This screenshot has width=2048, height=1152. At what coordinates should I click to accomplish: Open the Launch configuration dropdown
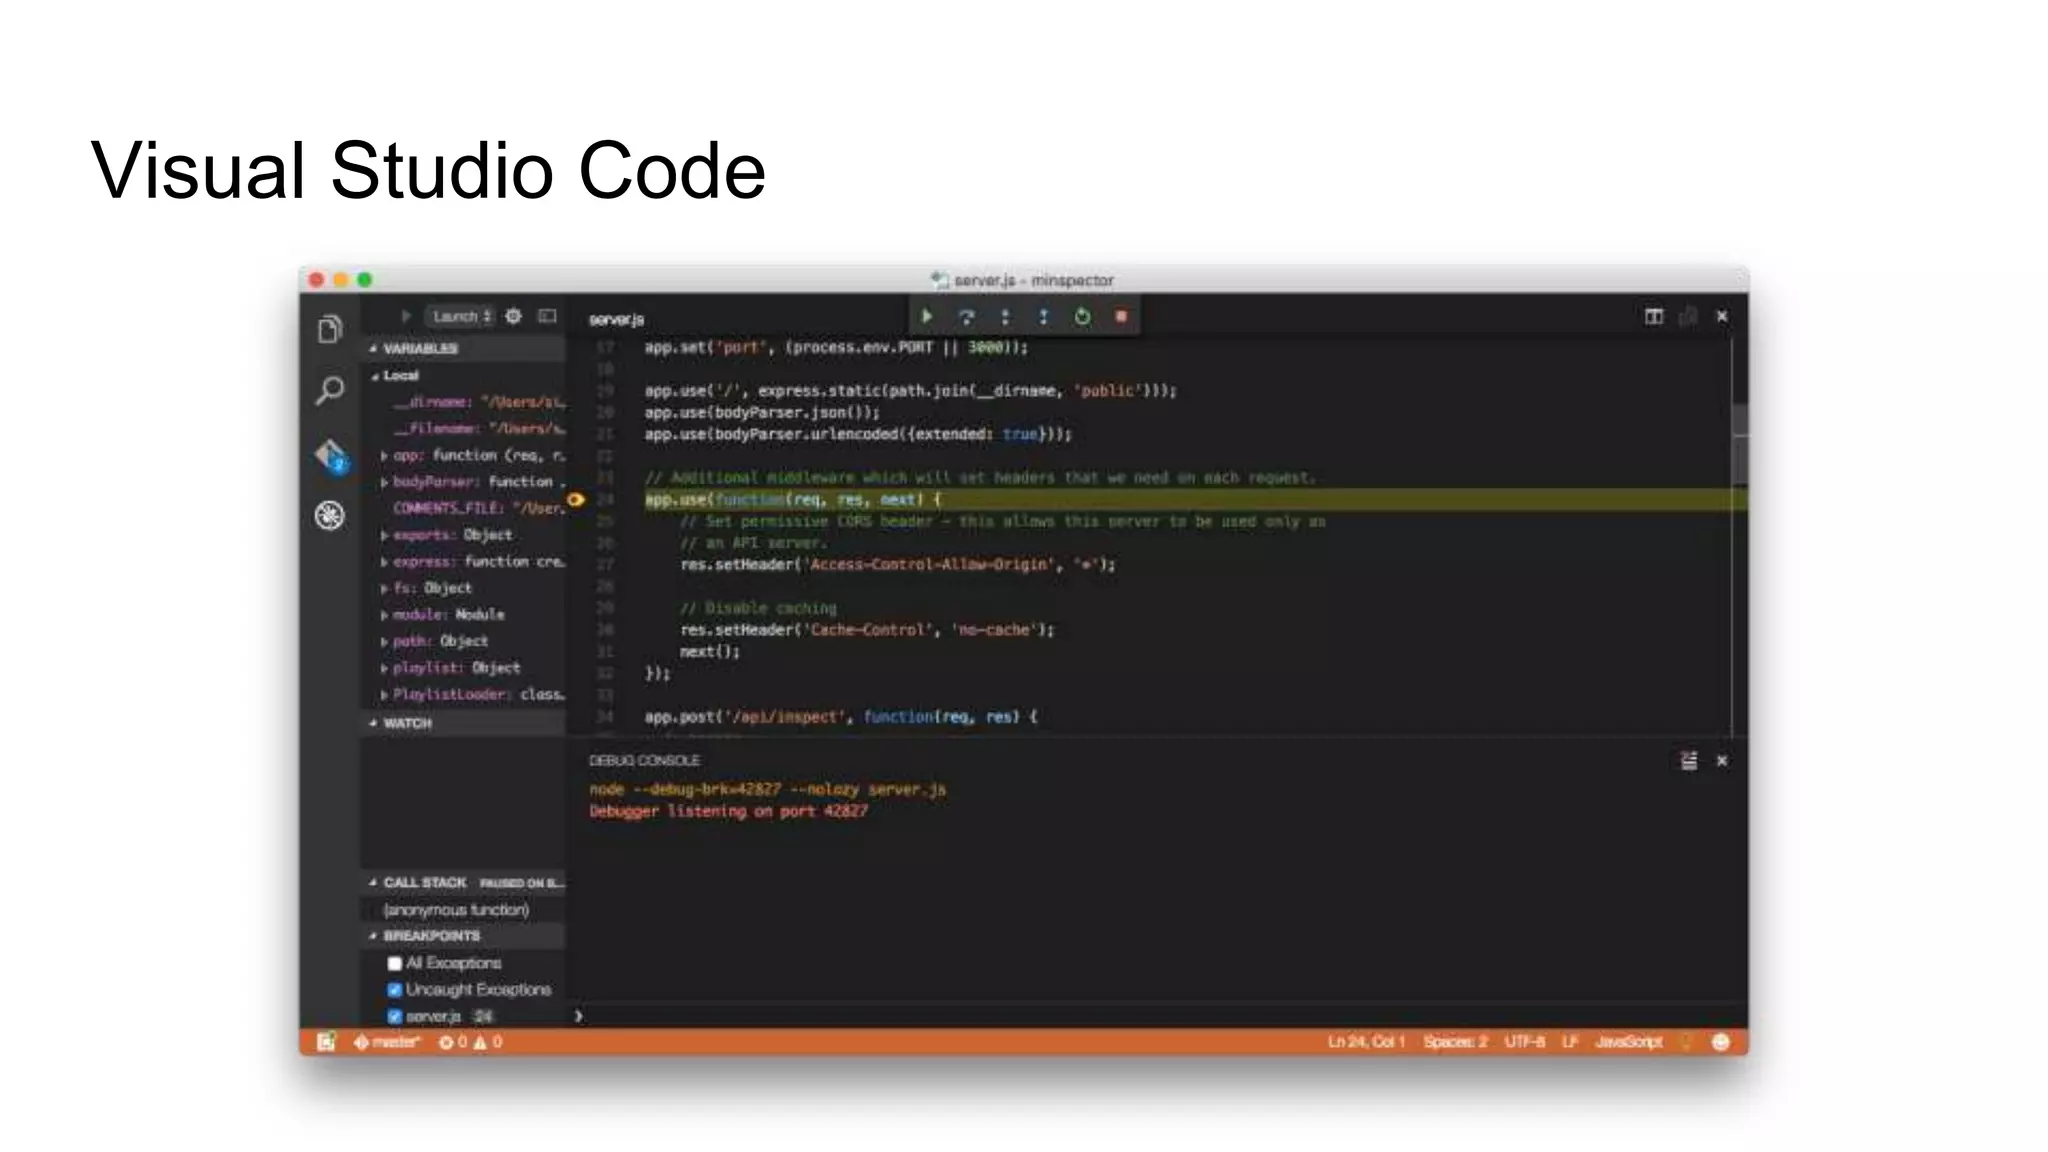[461, 316]
